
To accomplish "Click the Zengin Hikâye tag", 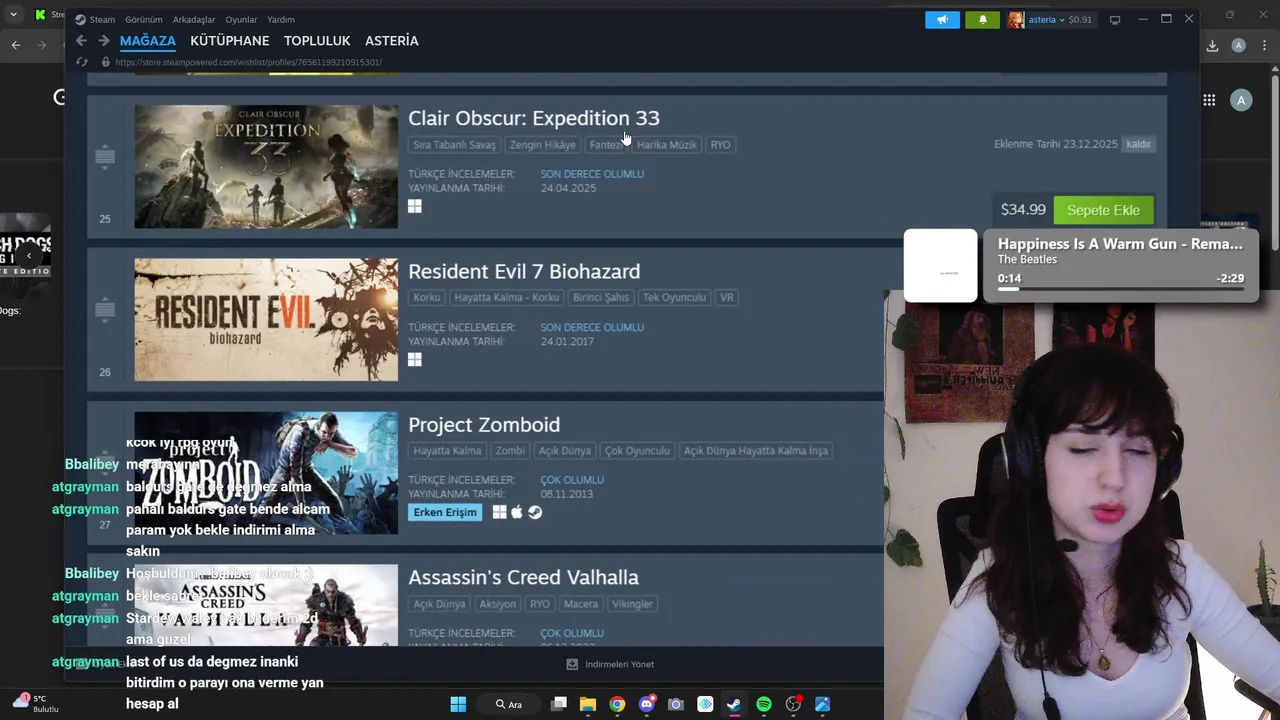I will (x=543, y=145).
